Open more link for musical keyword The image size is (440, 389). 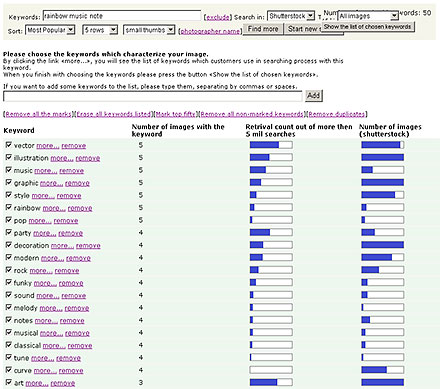(x=51, y=333)
